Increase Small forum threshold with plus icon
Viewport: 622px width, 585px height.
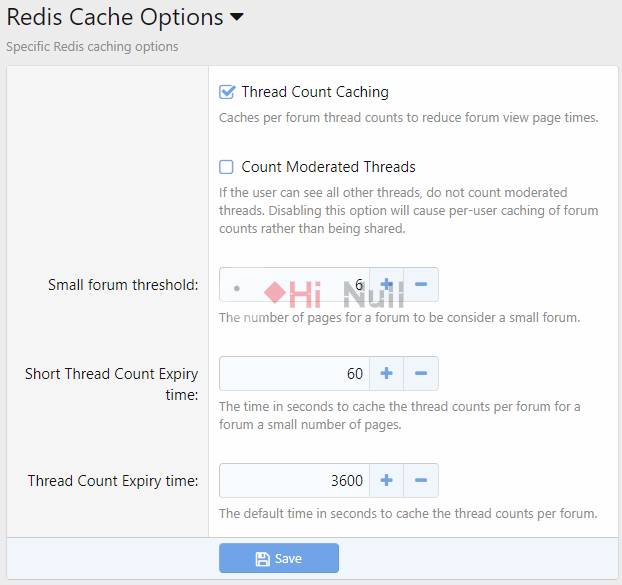[x=386, y=284]
